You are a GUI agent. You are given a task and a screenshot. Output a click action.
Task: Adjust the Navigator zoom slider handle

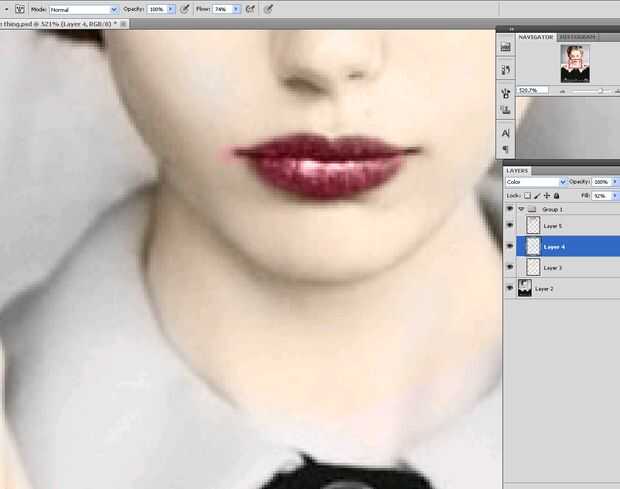pyautogui.click(x=601, y=91)
